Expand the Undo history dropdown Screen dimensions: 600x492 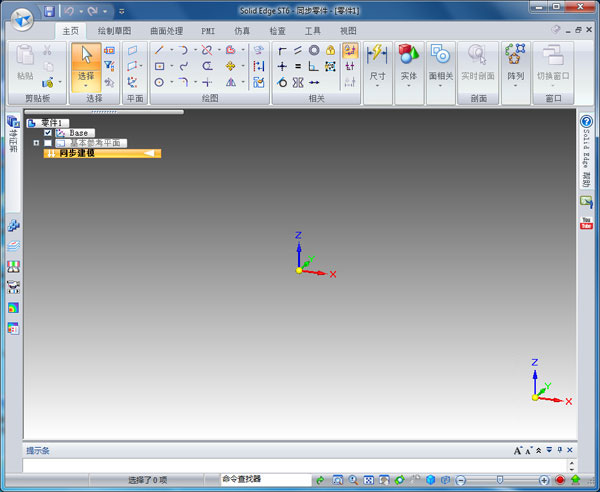(x=81, y=11)
